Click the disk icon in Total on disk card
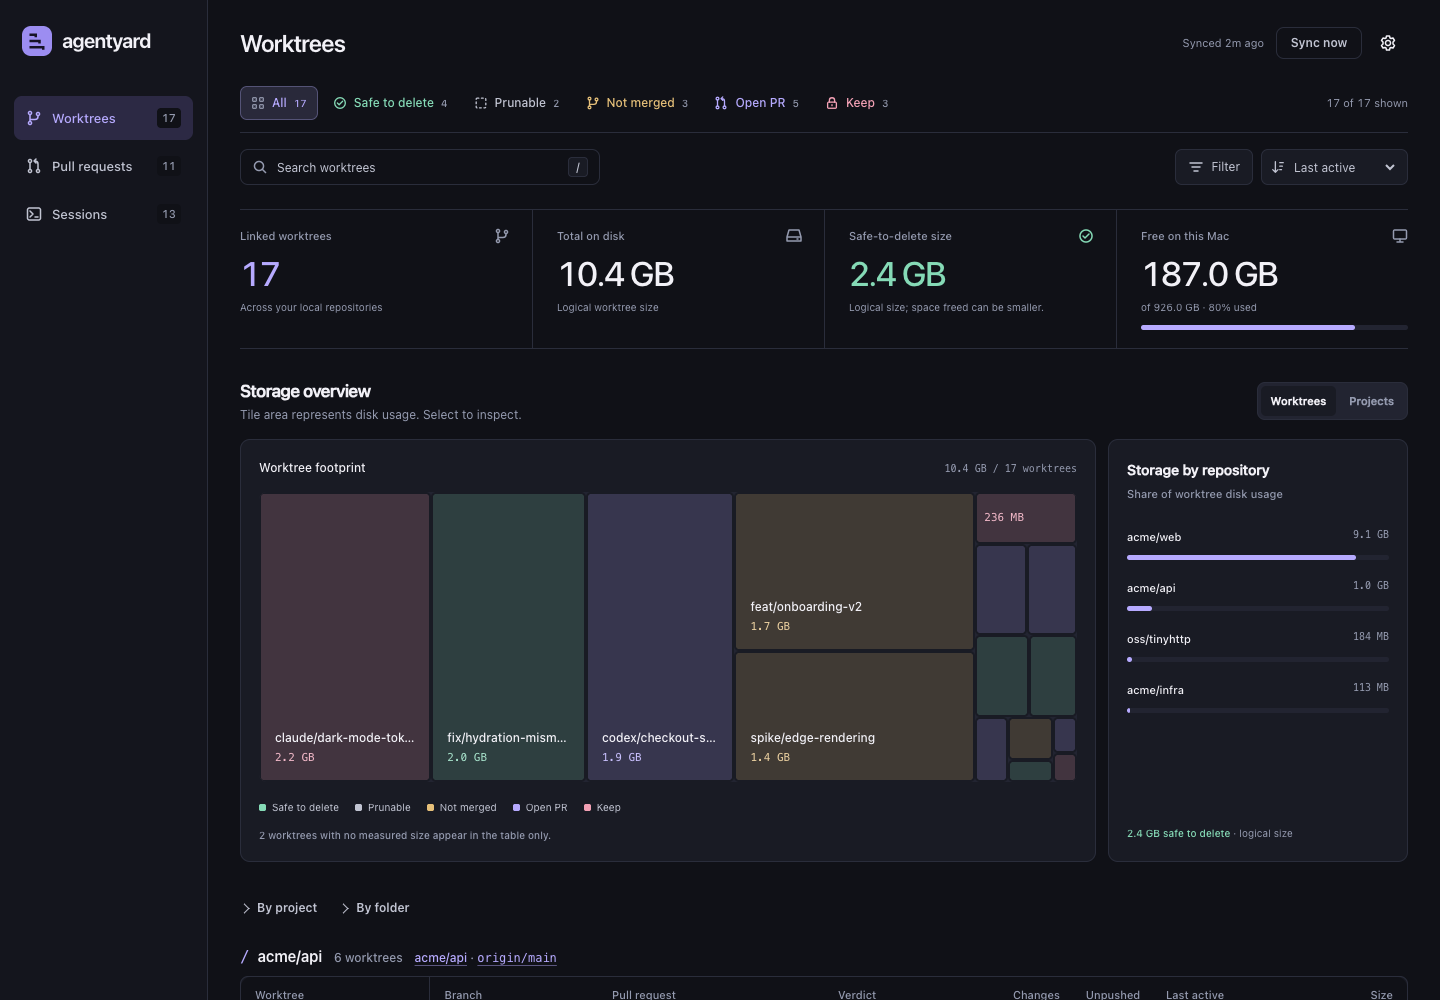1440x1000 pixels. pyautogui.click(x=794, y=236)
